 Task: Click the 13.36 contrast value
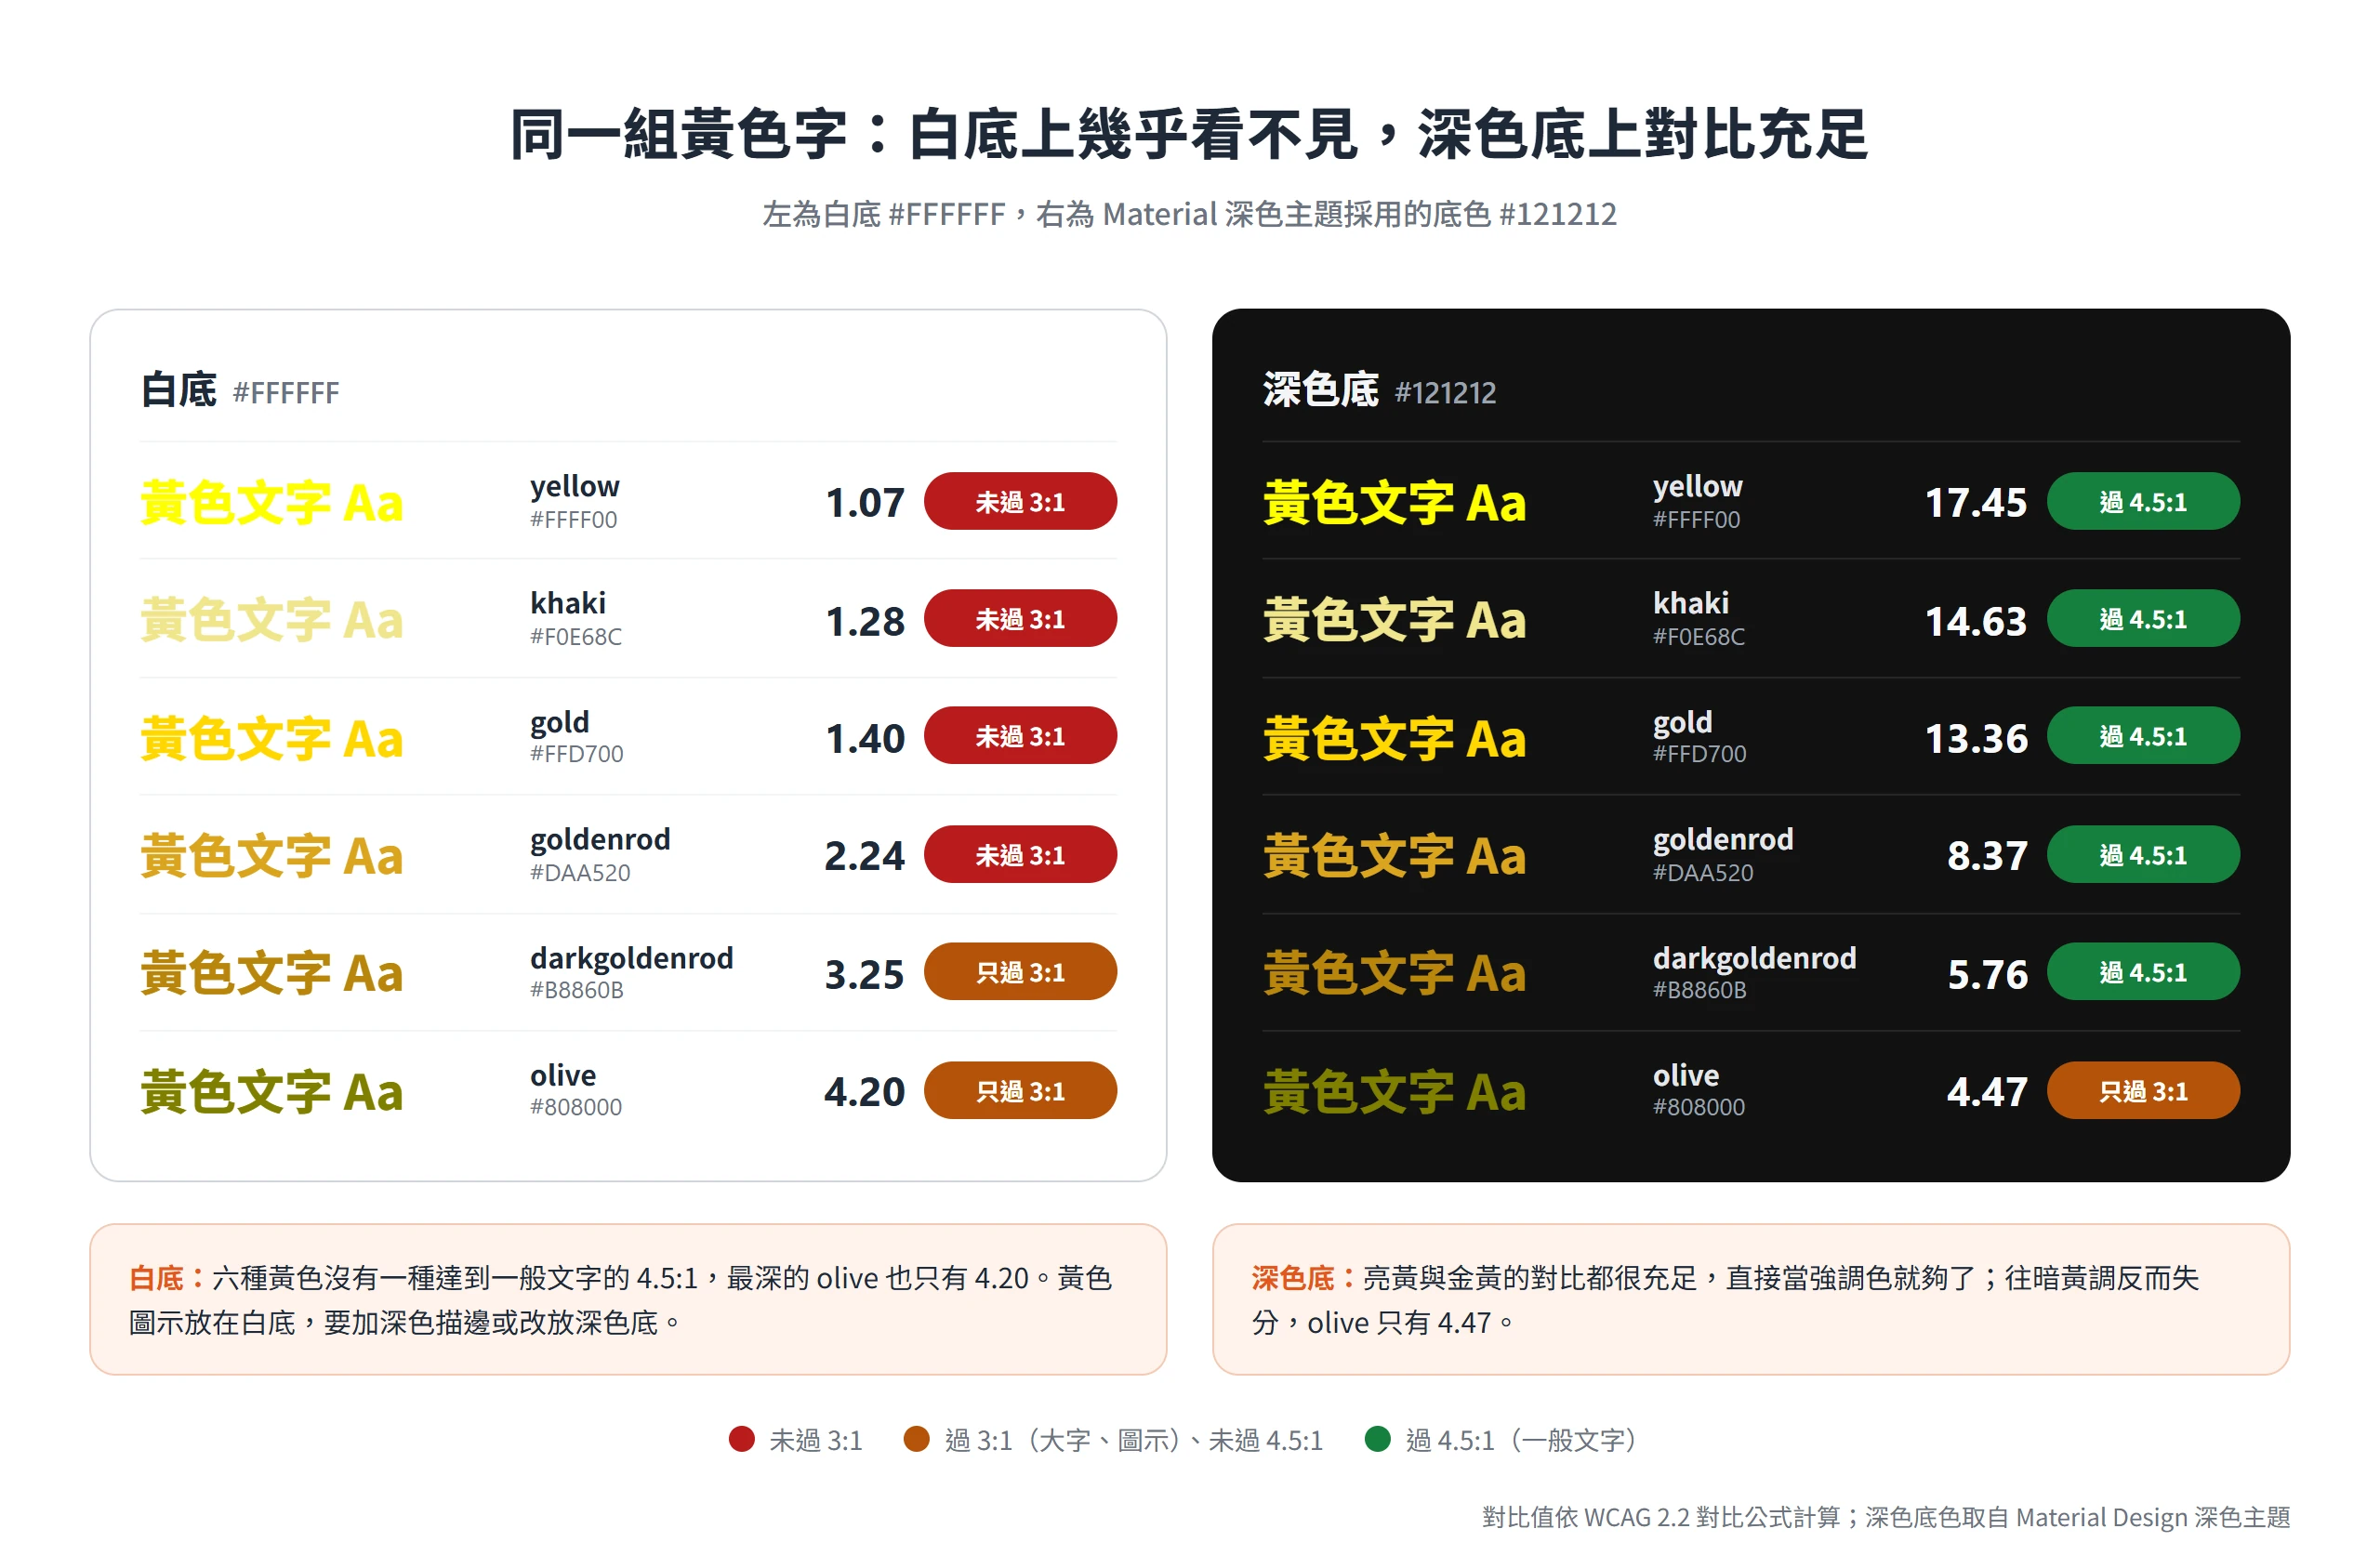[1976, 739]
